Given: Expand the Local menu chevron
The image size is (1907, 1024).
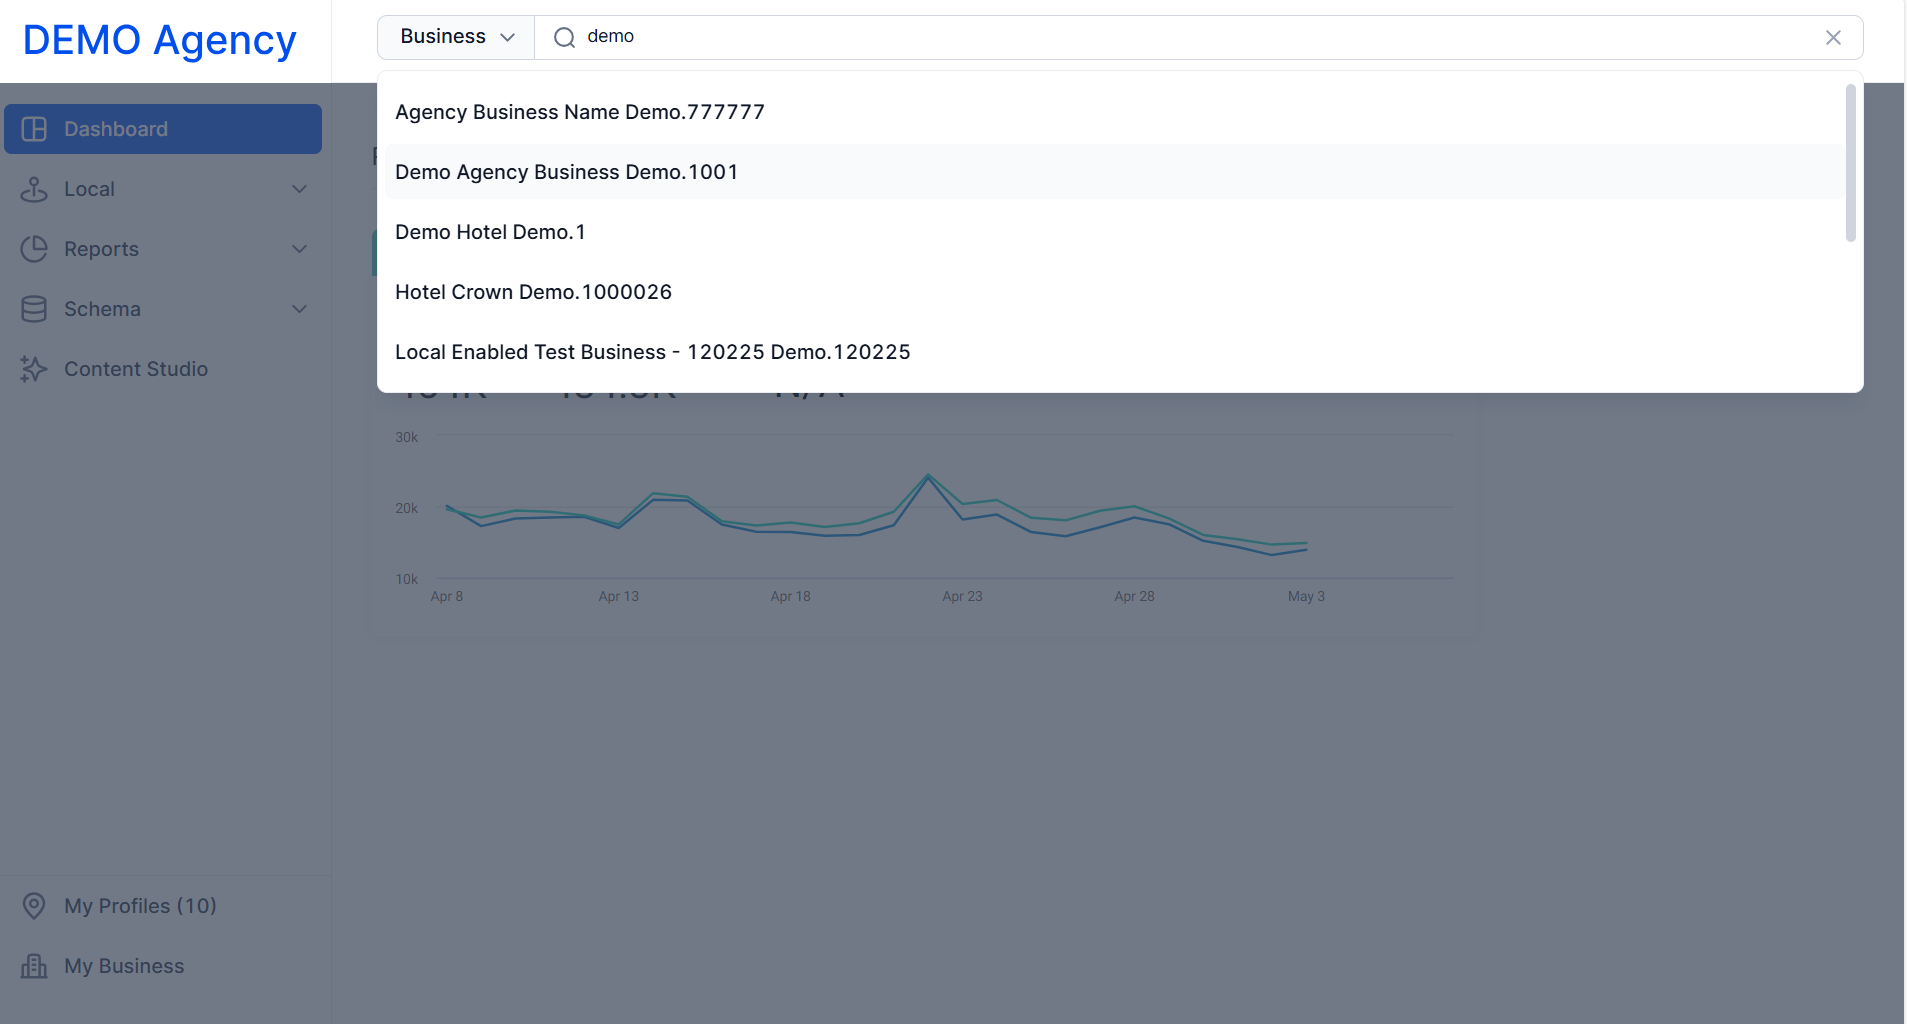Looking at the screenshot, I should [x=299, y=189].
